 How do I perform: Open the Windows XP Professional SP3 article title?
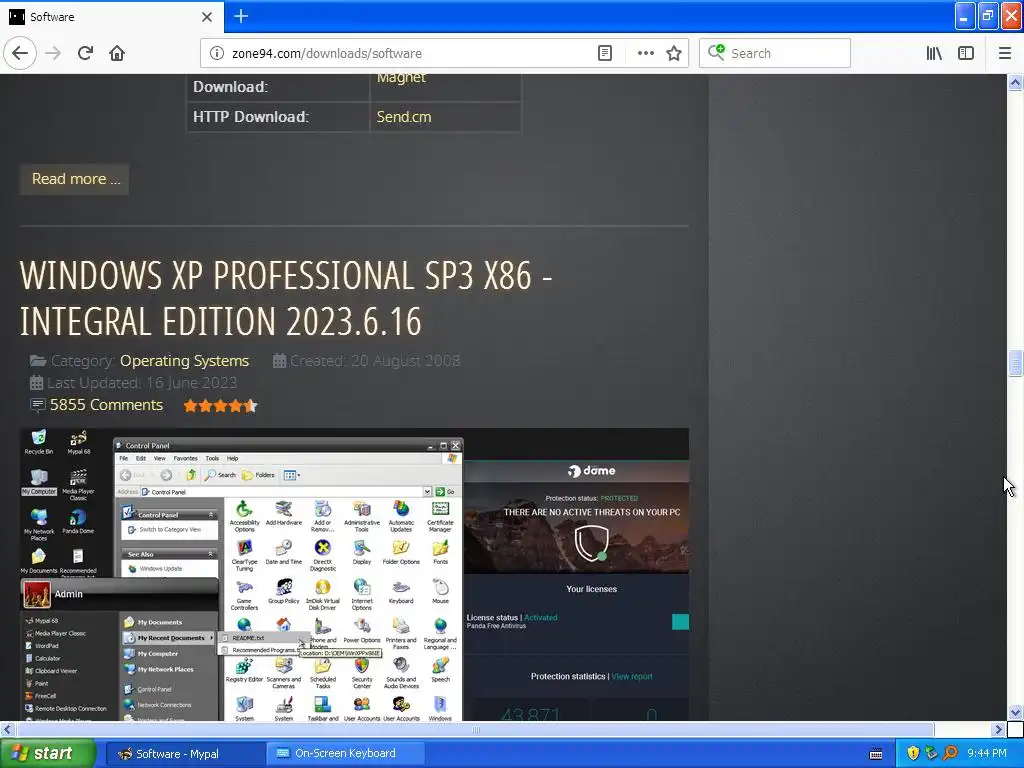285,298
